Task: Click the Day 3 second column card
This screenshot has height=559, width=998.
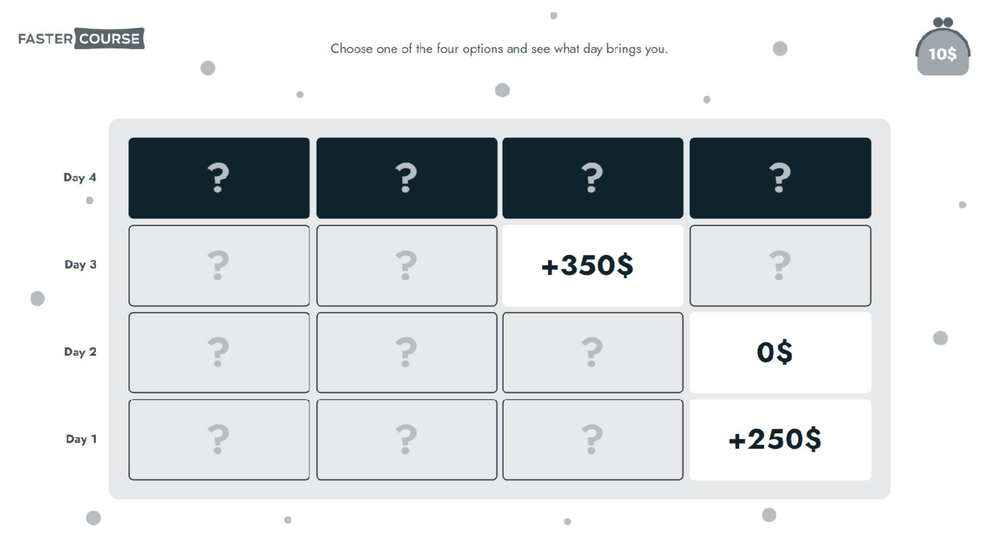Action: (x=406, y=265)
